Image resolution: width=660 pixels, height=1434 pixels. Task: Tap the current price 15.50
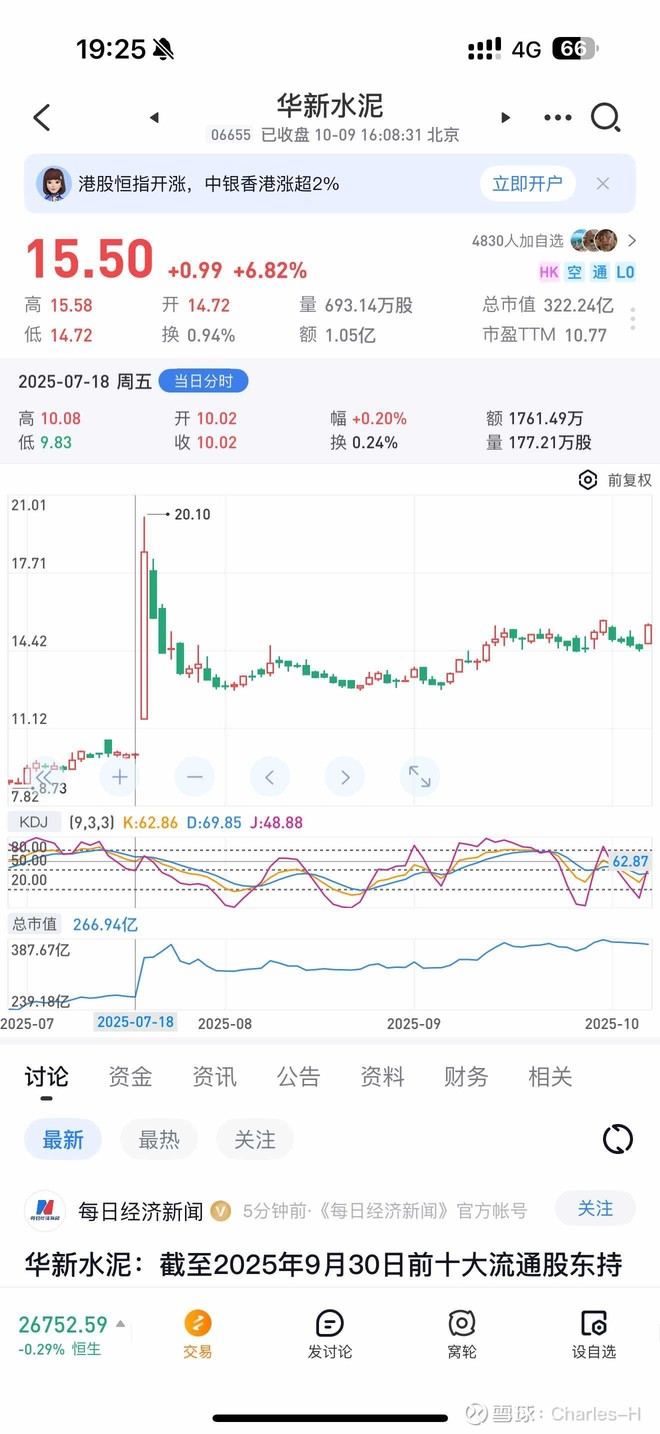[x=89, y=259]
